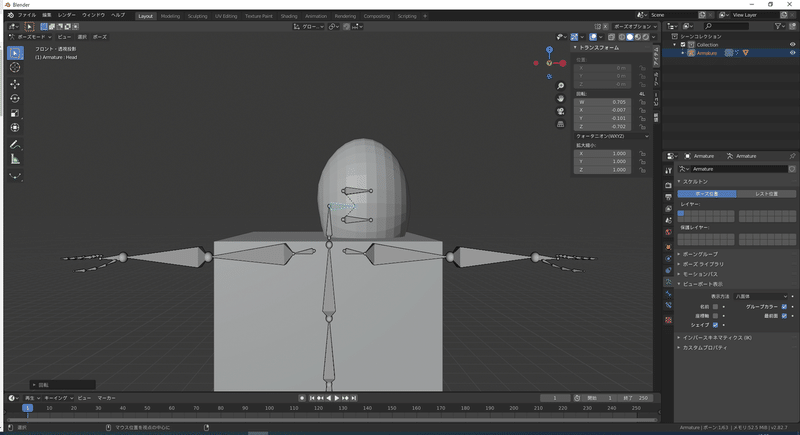Open the ポーズ menu in viewport header
The width and height of the screenshot is (800, 435).
[99, 37]
